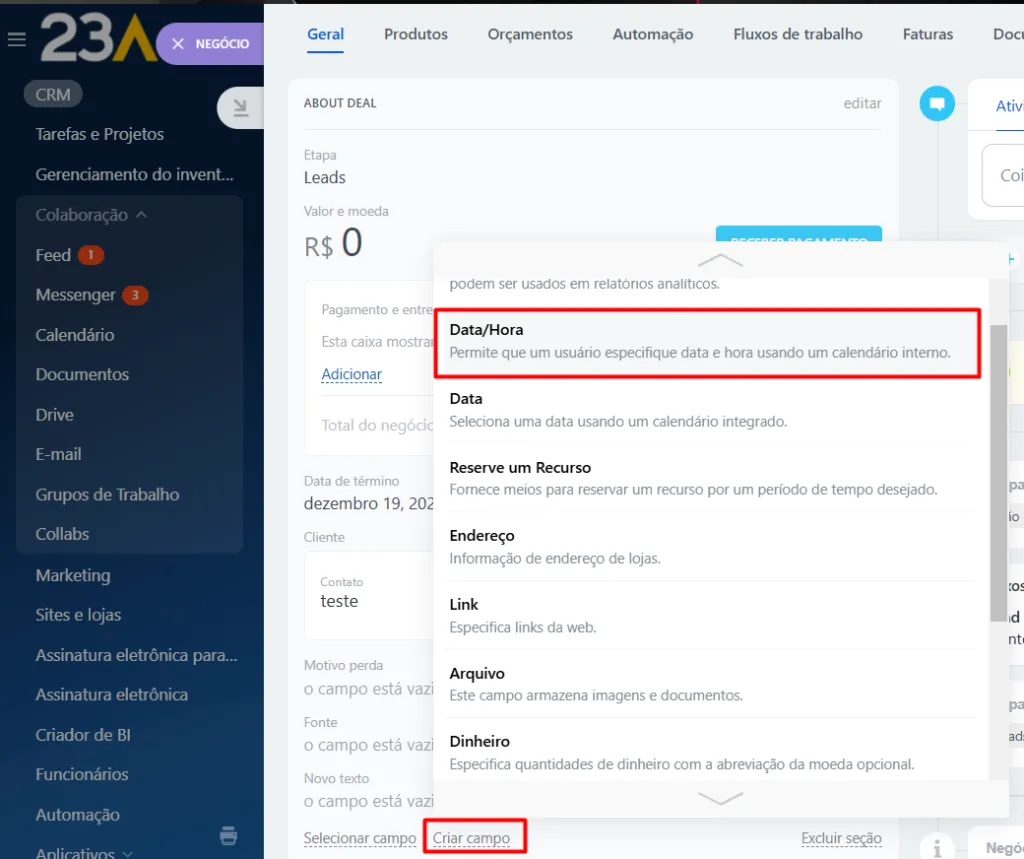Switch to the Produtos tab
Viewport: 1024px width, 859px height.
(415, 34)
